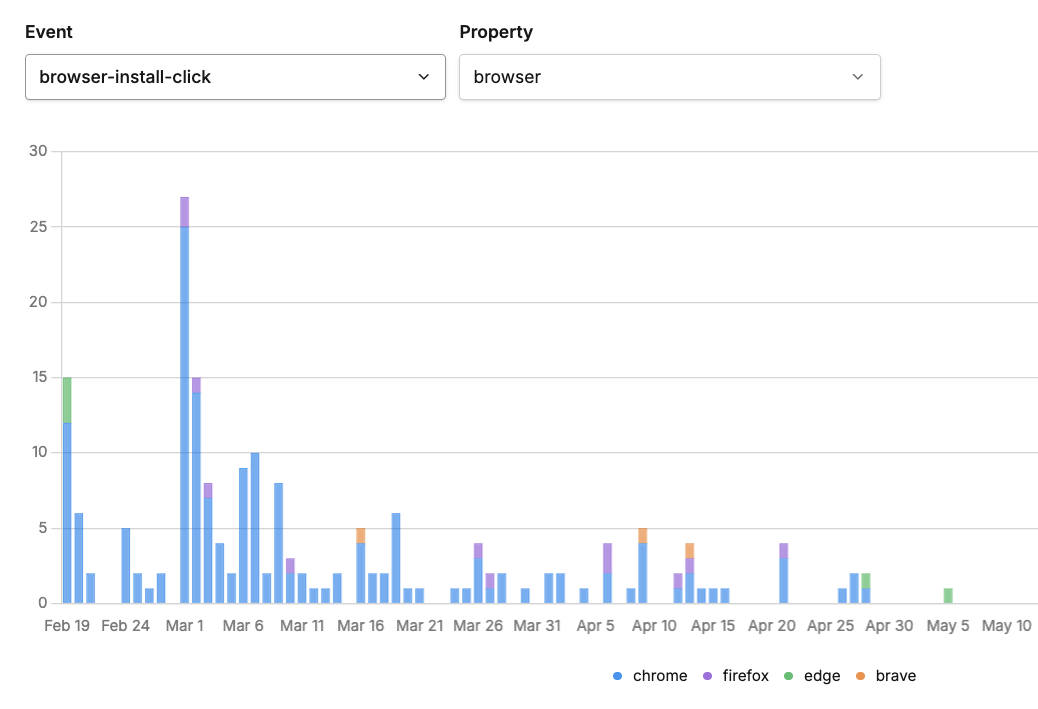Click the x-axis label Apr 25

(x=831, y=626)
